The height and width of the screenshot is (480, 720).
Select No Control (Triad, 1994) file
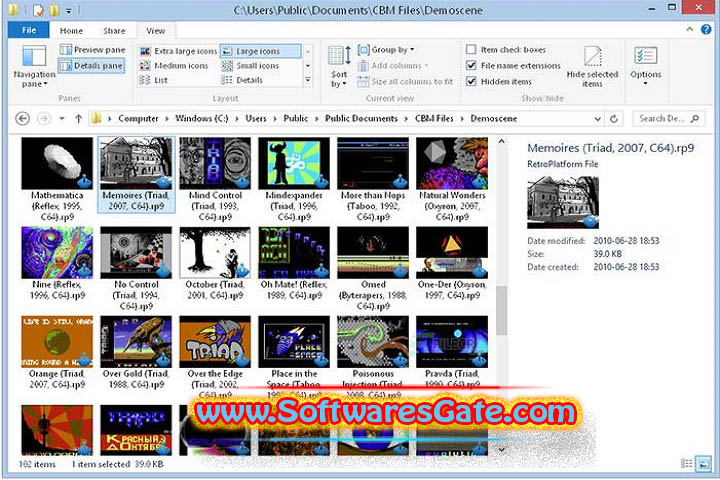[x=136, y=269]
